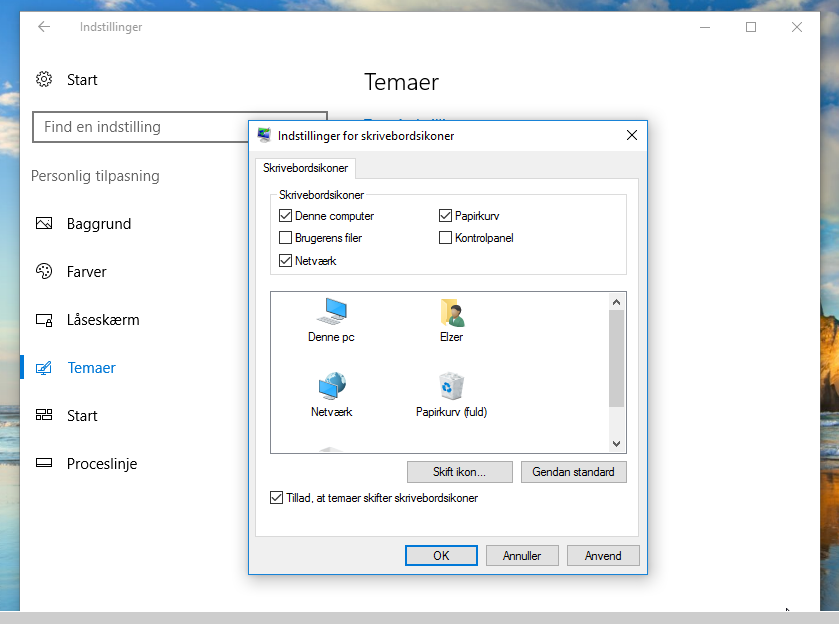The width and height of the screenshot is (839, 624).
Task: Open the Farver settings page
Action: tap(86, 272)
